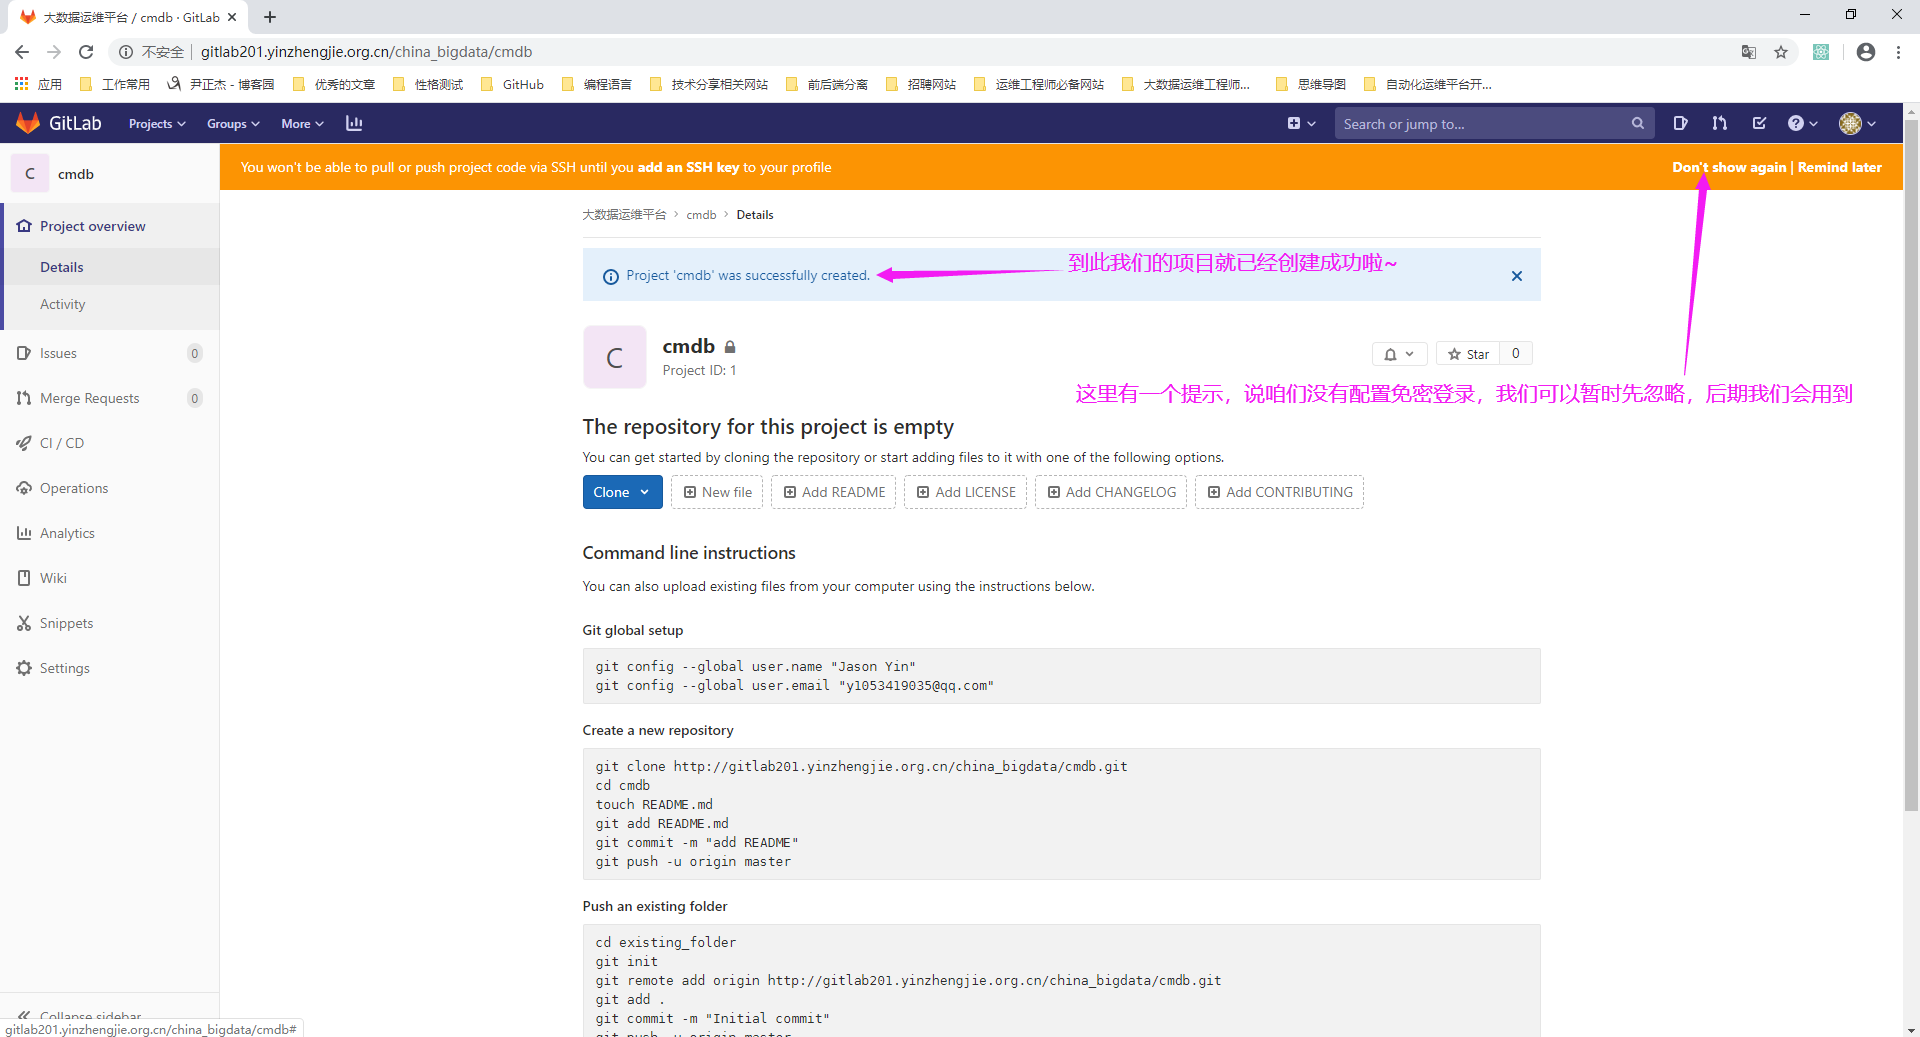Click the 'Project ID: 1' text
This screenshot has width=1920, height=1037.
pos(699,370)
